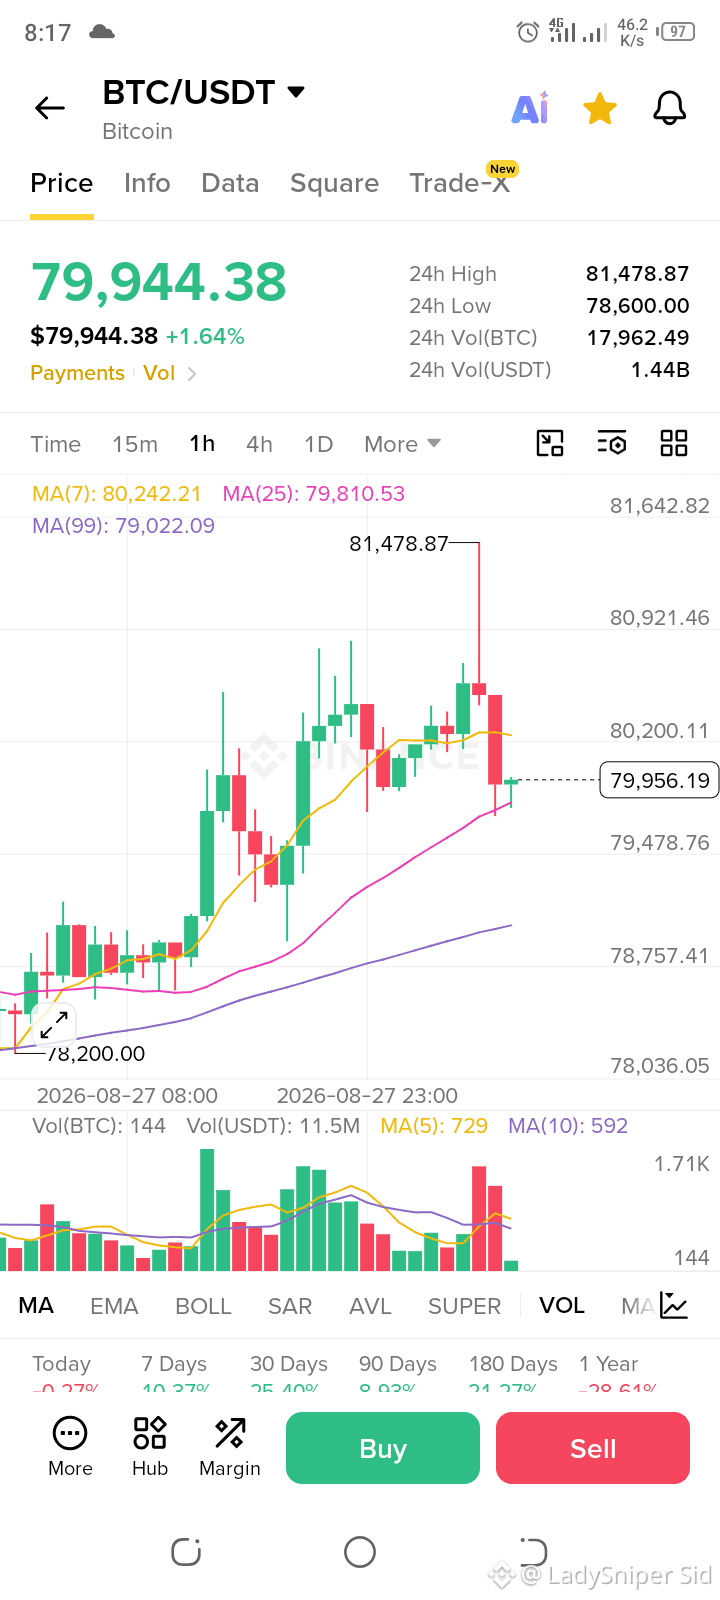Screen dimensions: 720x1600
Task: Go back with the left arrow icon
Action: pos(50,108)
